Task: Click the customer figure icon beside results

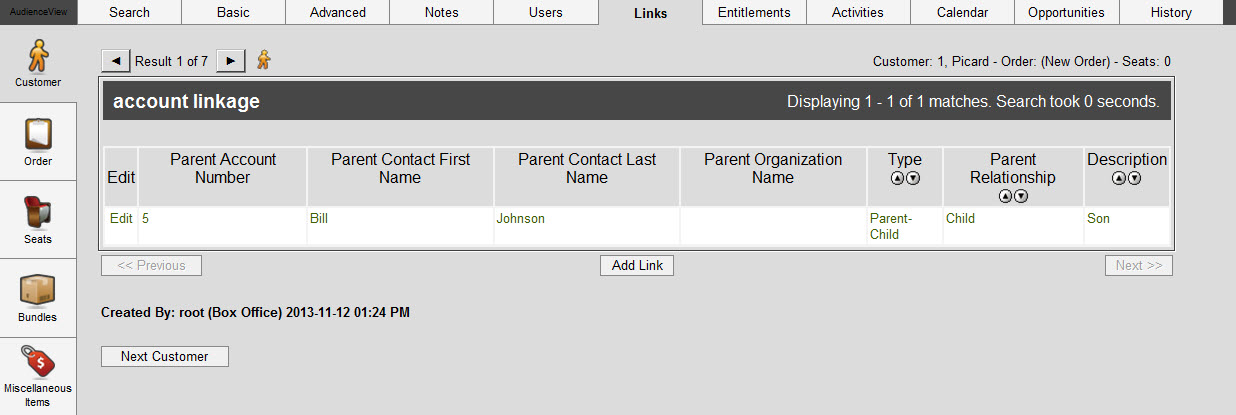Action: click(x=264, y=61)
